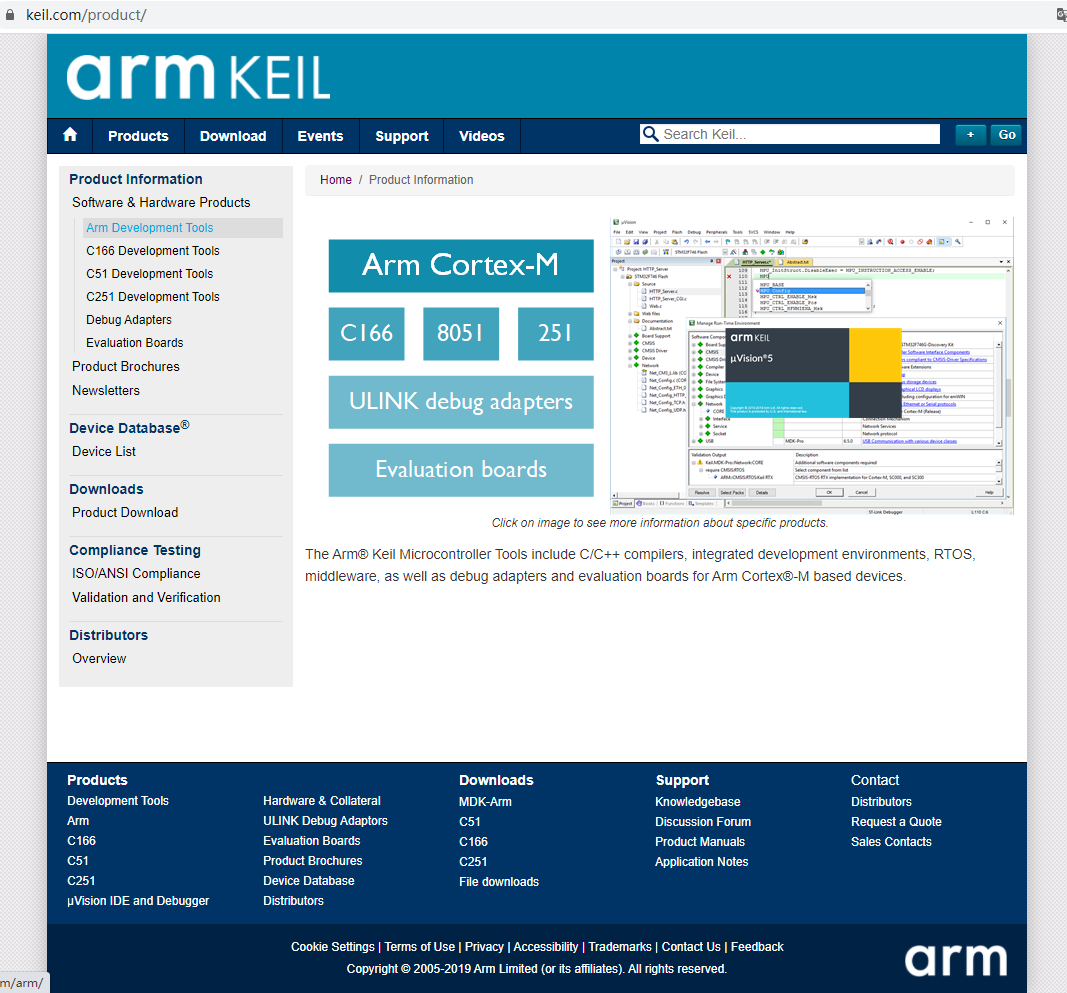1067x993 pixels.
Task: Open the Videos section from the top menu
Action: pyautogui.click(x=481, y=135)
